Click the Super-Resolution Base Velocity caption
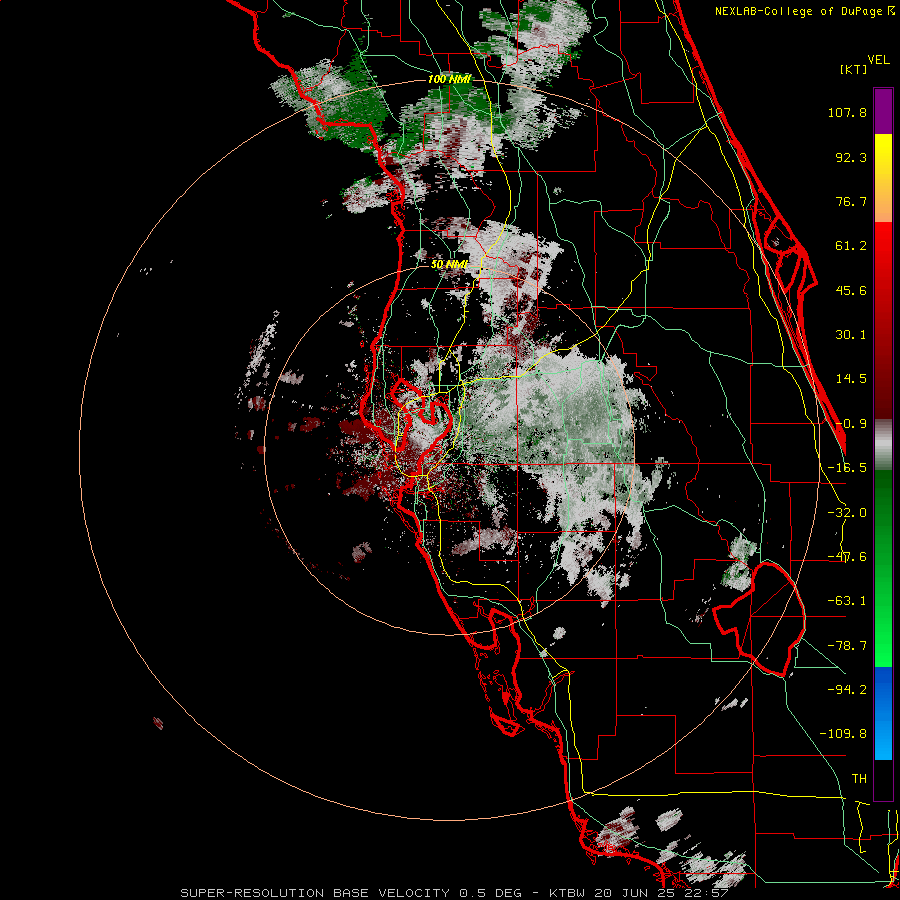This screenshot has width=900, height=900. (x=454, y=893)
